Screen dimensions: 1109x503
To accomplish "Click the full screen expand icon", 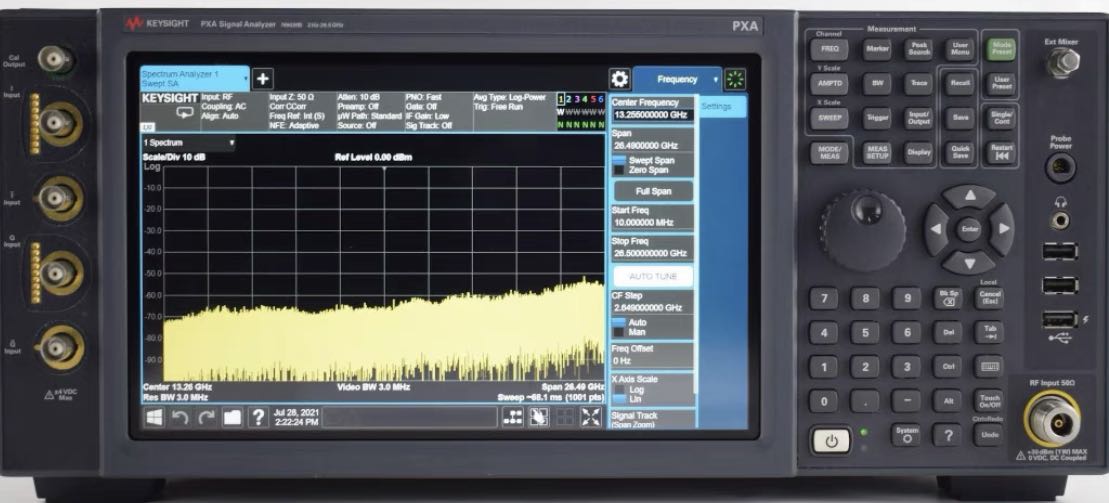I will (591, 418).
